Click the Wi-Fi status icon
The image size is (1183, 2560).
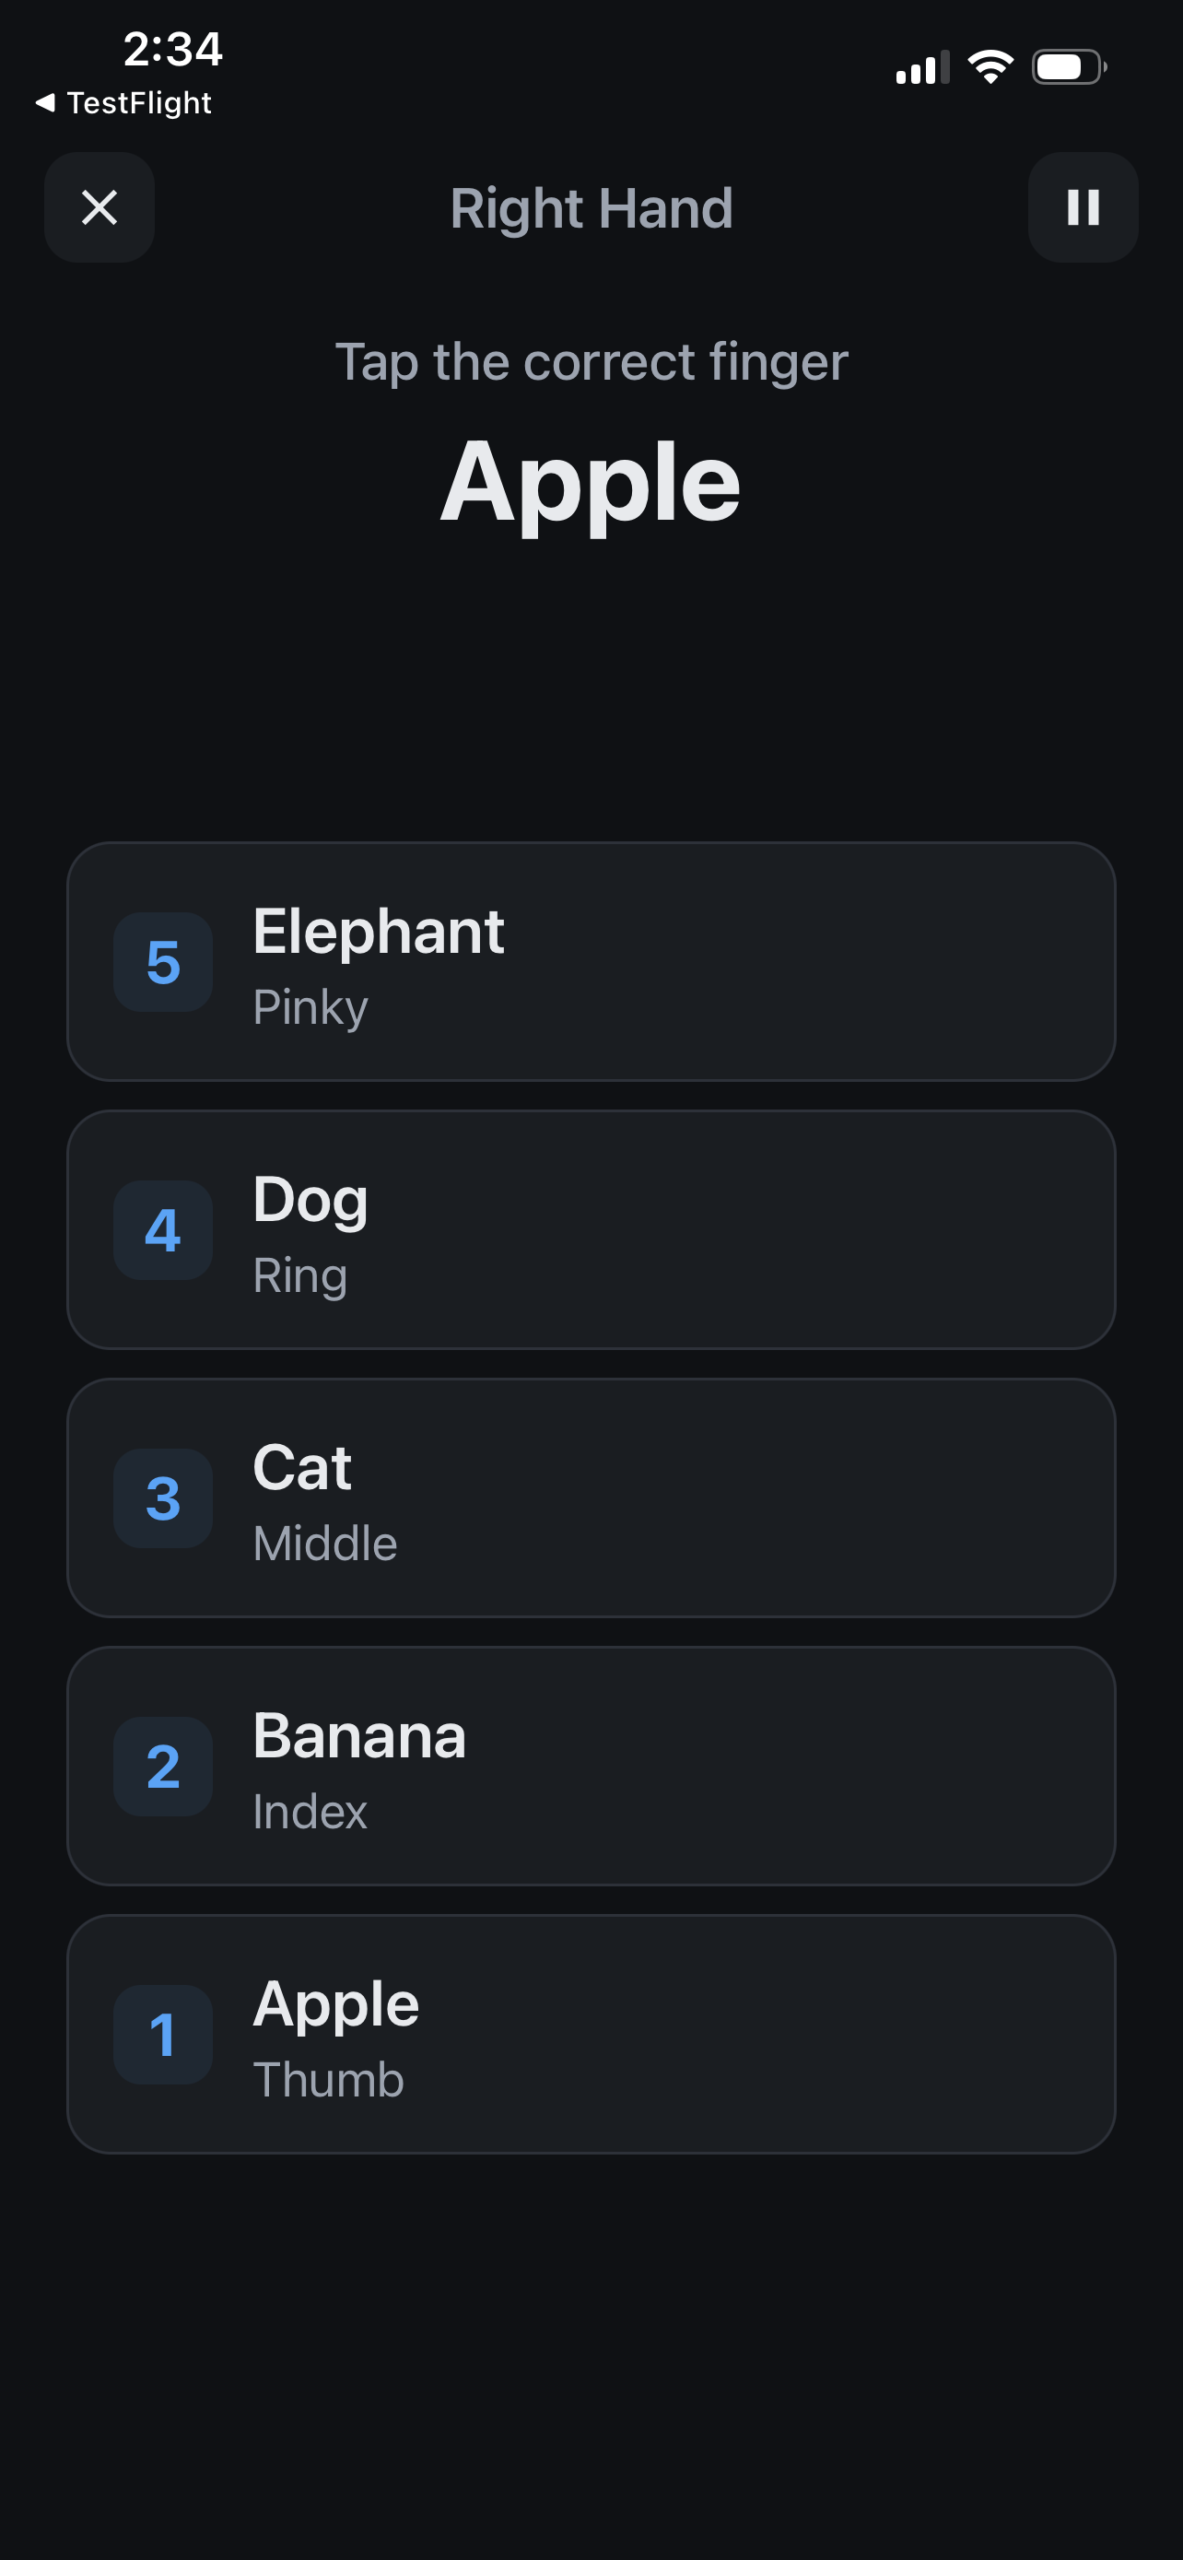[990, 67]
